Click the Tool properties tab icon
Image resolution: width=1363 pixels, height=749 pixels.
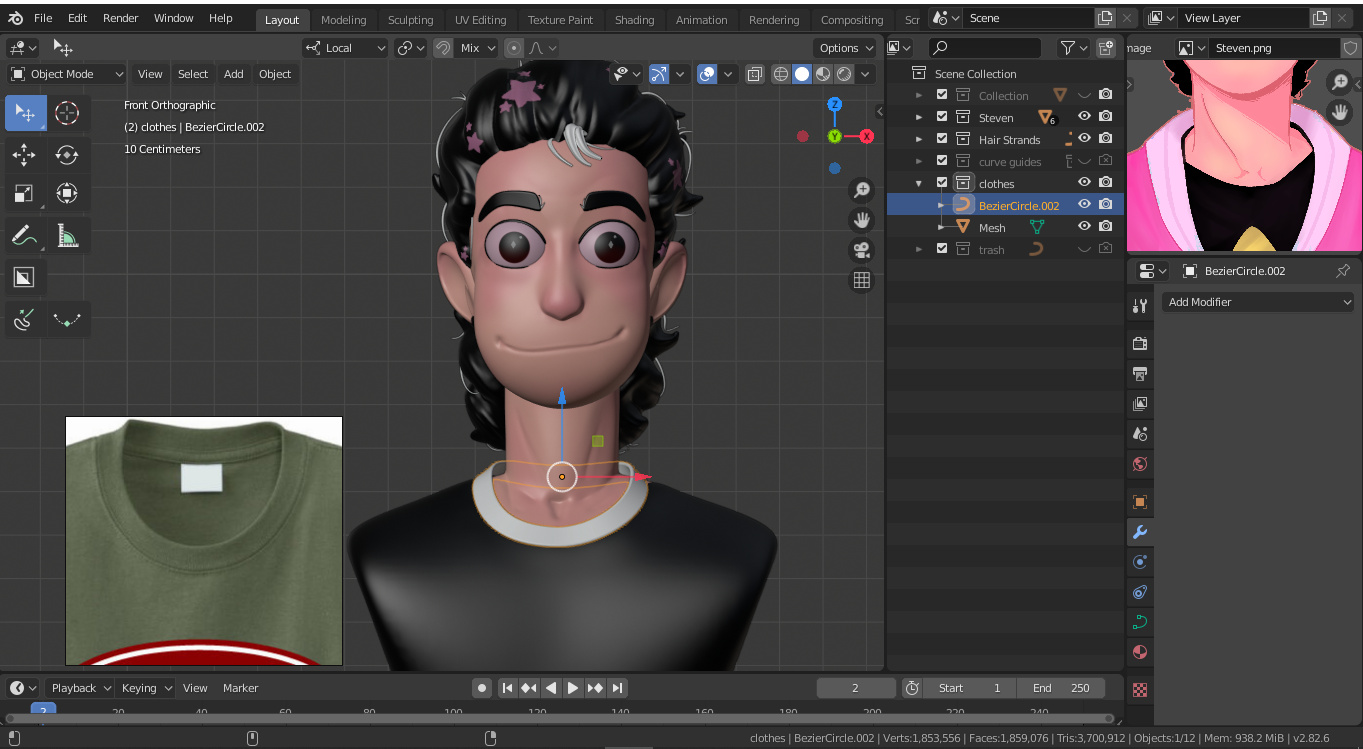pos(1140,306)
